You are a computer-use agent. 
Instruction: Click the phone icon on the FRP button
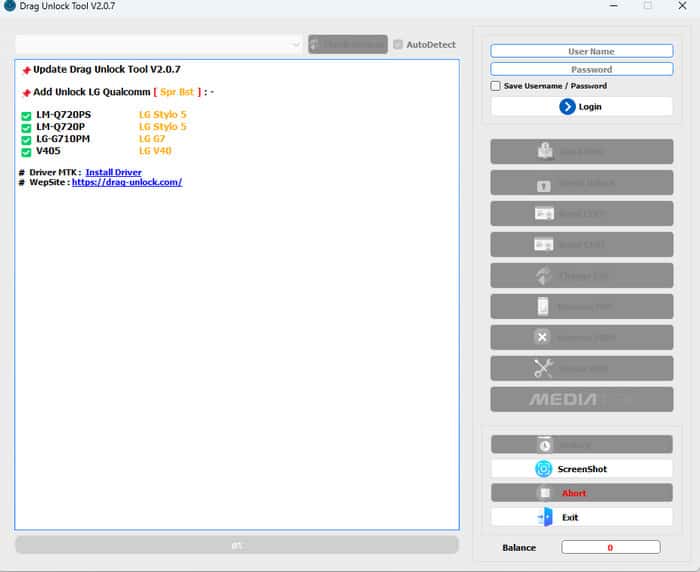543,306
